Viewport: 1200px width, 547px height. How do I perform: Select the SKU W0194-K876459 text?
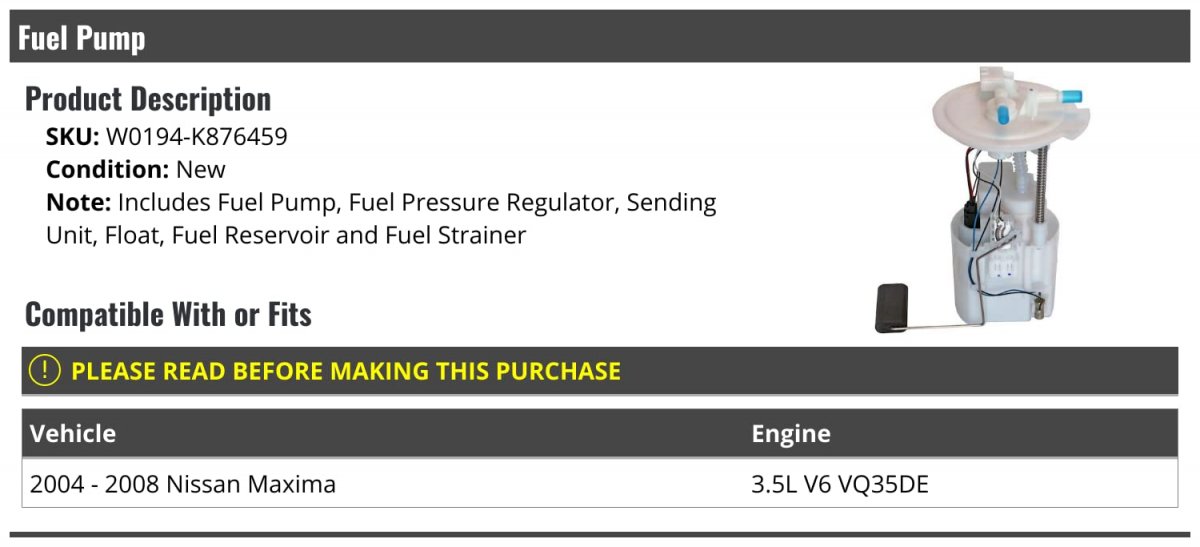point(166,137)
